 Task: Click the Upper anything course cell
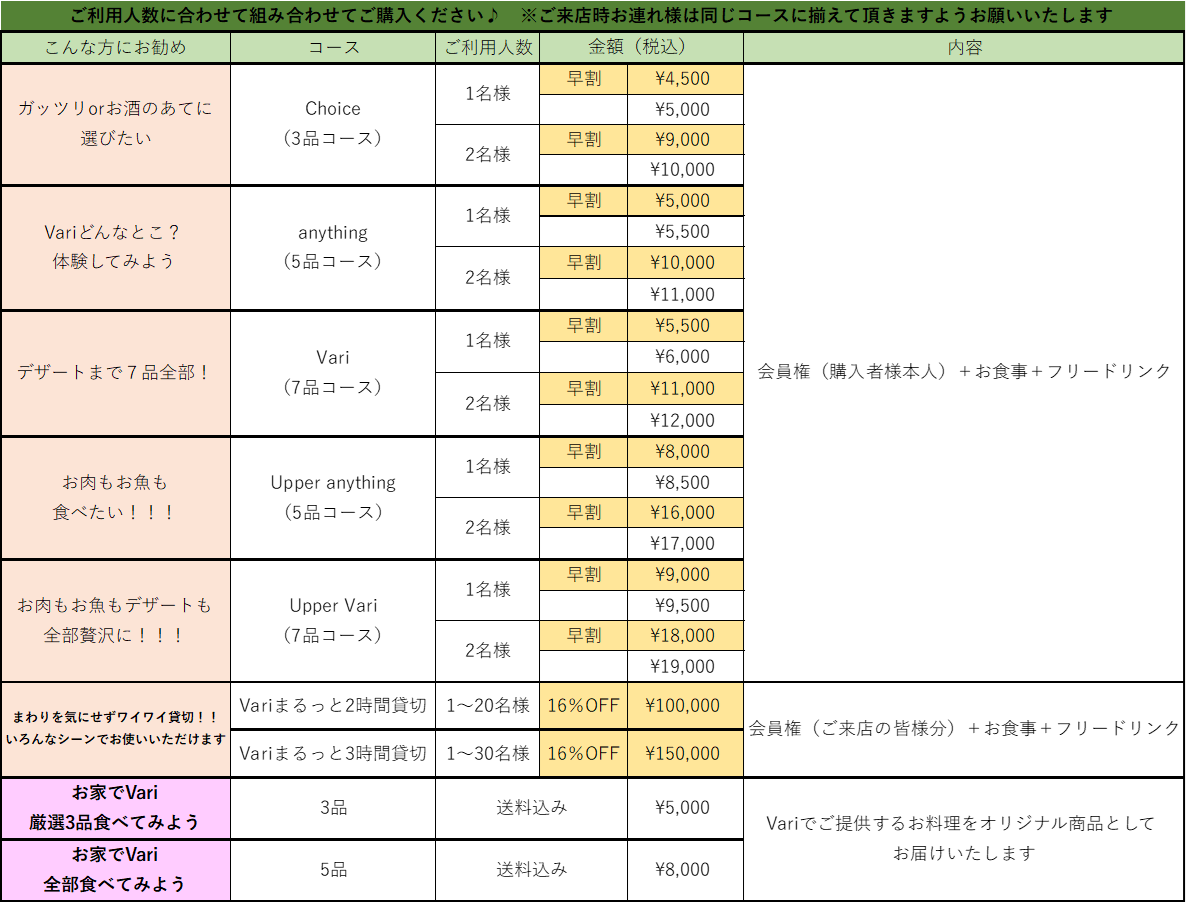tap(333, 497)
